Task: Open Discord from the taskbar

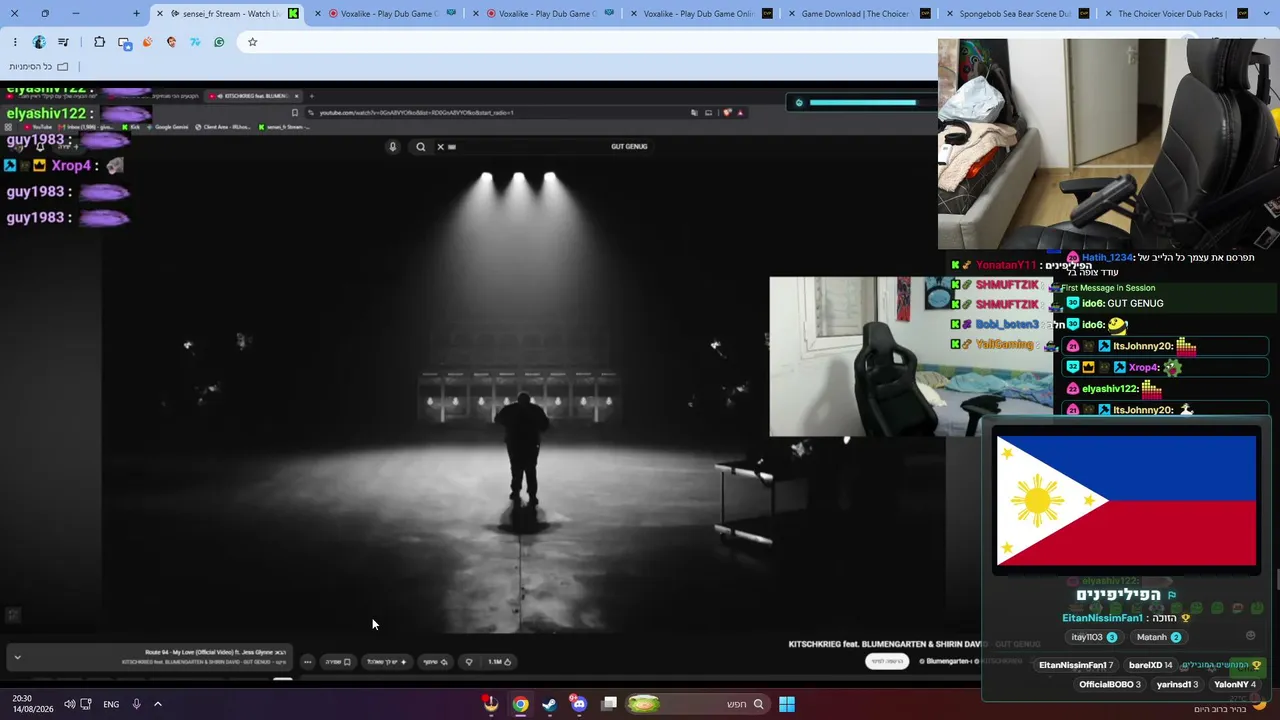Action: tap(579, 704)
